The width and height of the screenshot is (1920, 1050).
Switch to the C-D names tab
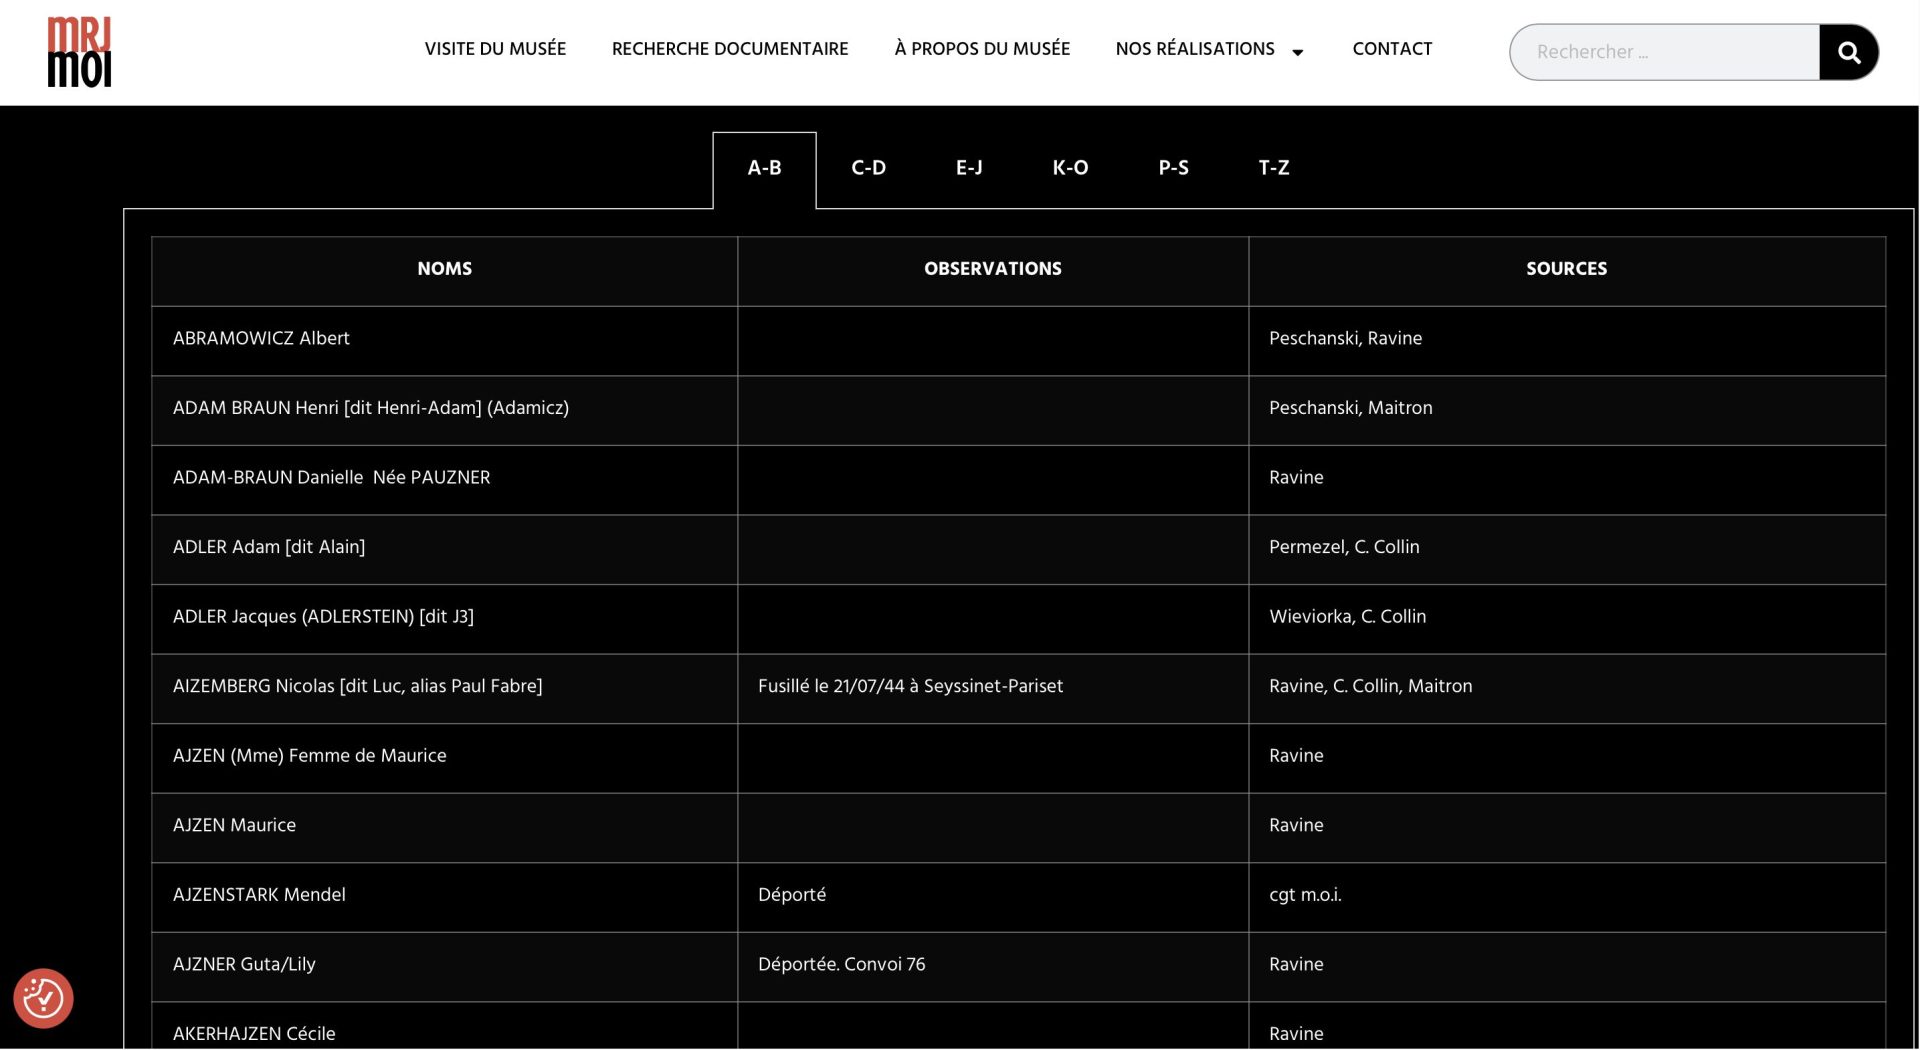click(868, 168)
